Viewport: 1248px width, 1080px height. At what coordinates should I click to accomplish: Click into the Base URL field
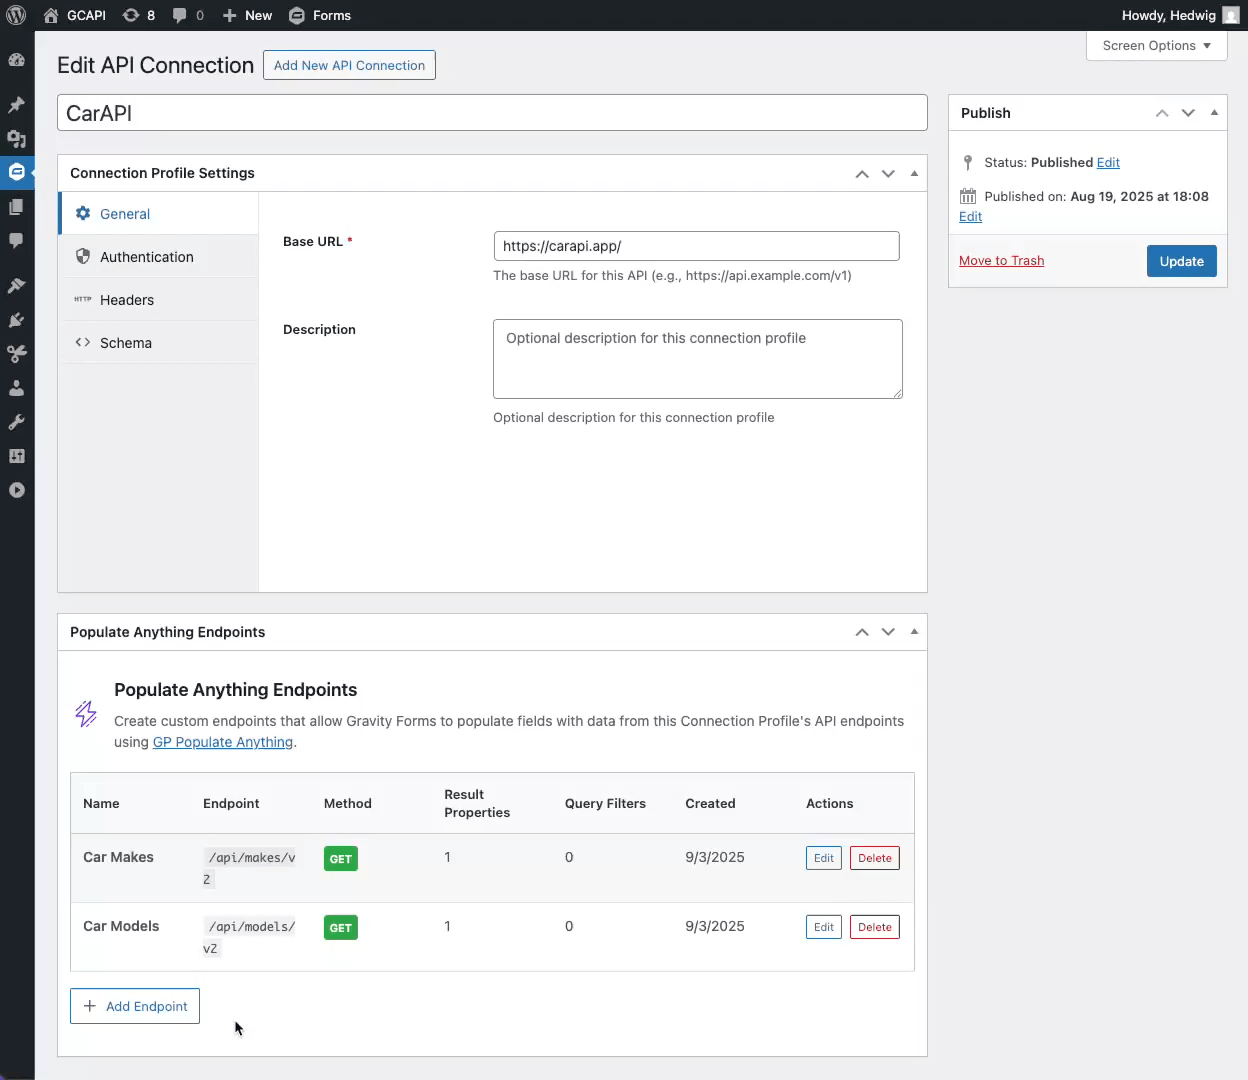coord(696,246)
